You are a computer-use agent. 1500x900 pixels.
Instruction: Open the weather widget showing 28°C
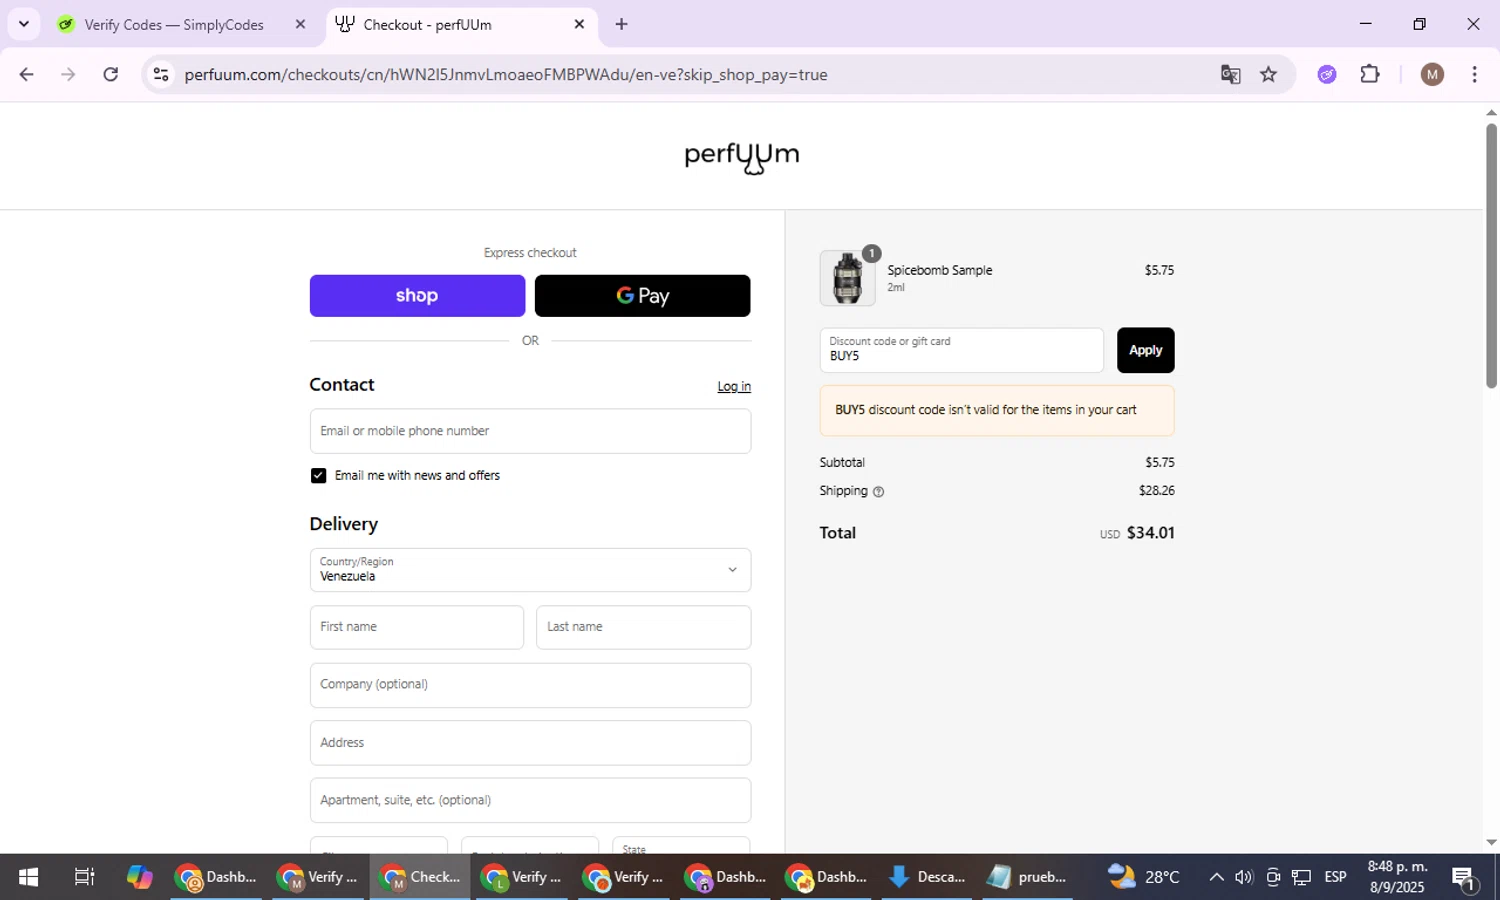coord(1145,877)
